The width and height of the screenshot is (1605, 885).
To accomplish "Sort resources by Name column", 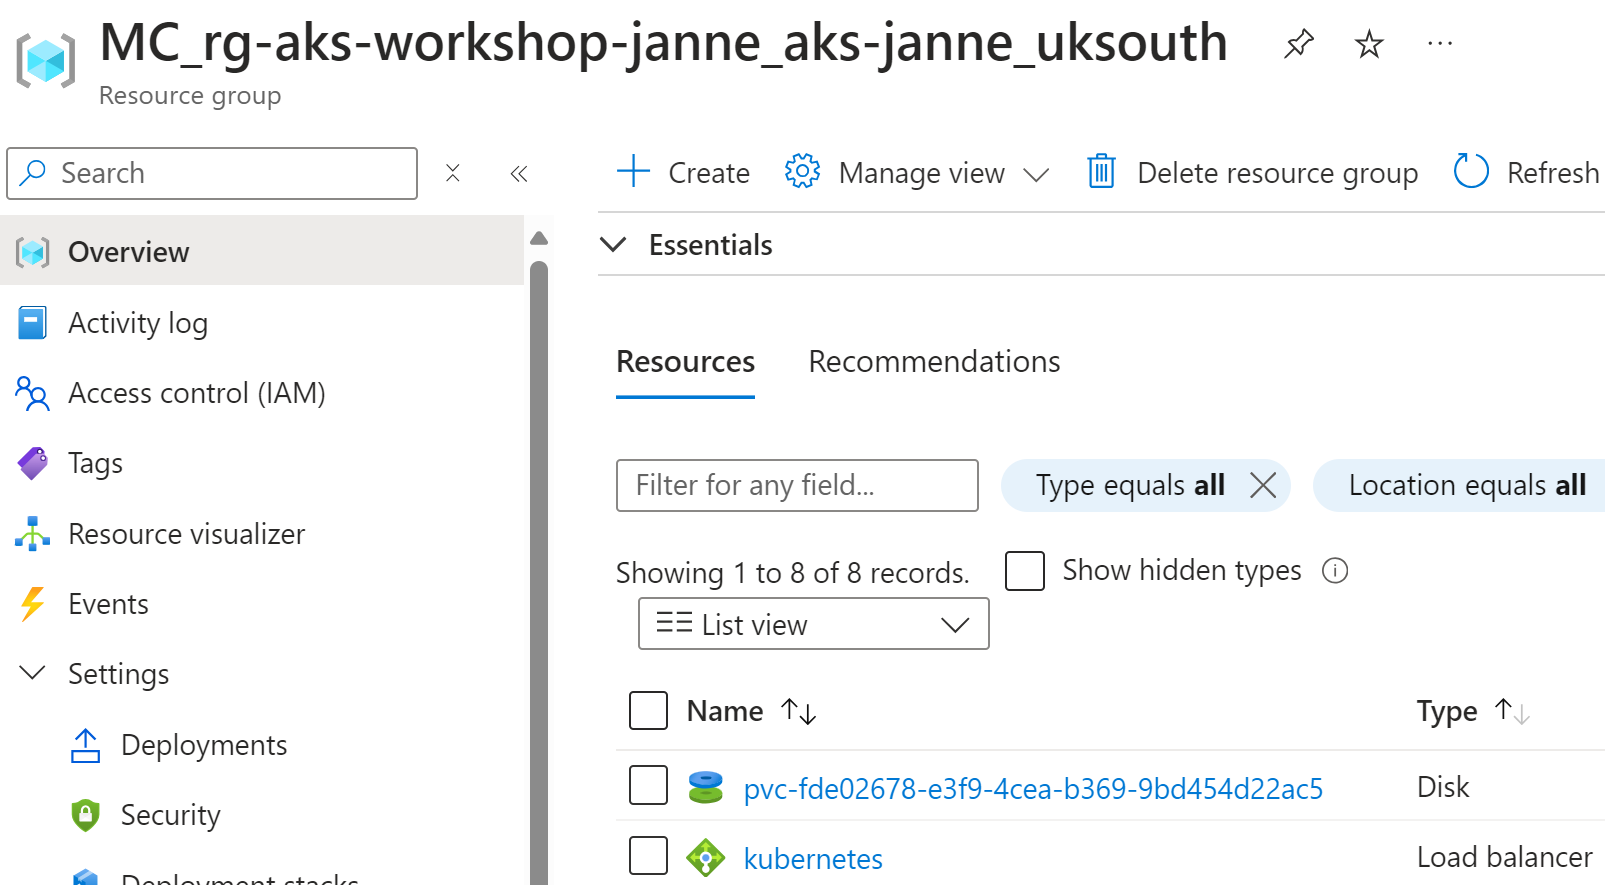I will [x=751, y=711].
